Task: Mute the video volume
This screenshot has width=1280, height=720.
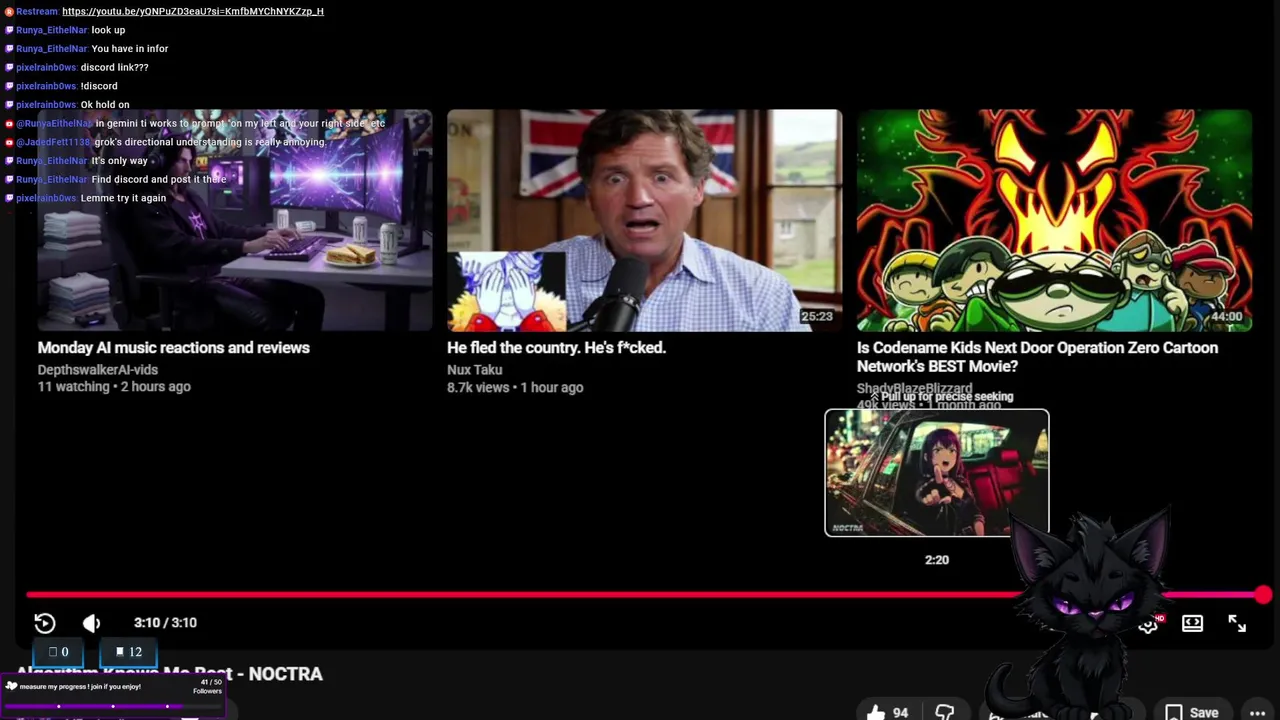Action: (91, 623)
